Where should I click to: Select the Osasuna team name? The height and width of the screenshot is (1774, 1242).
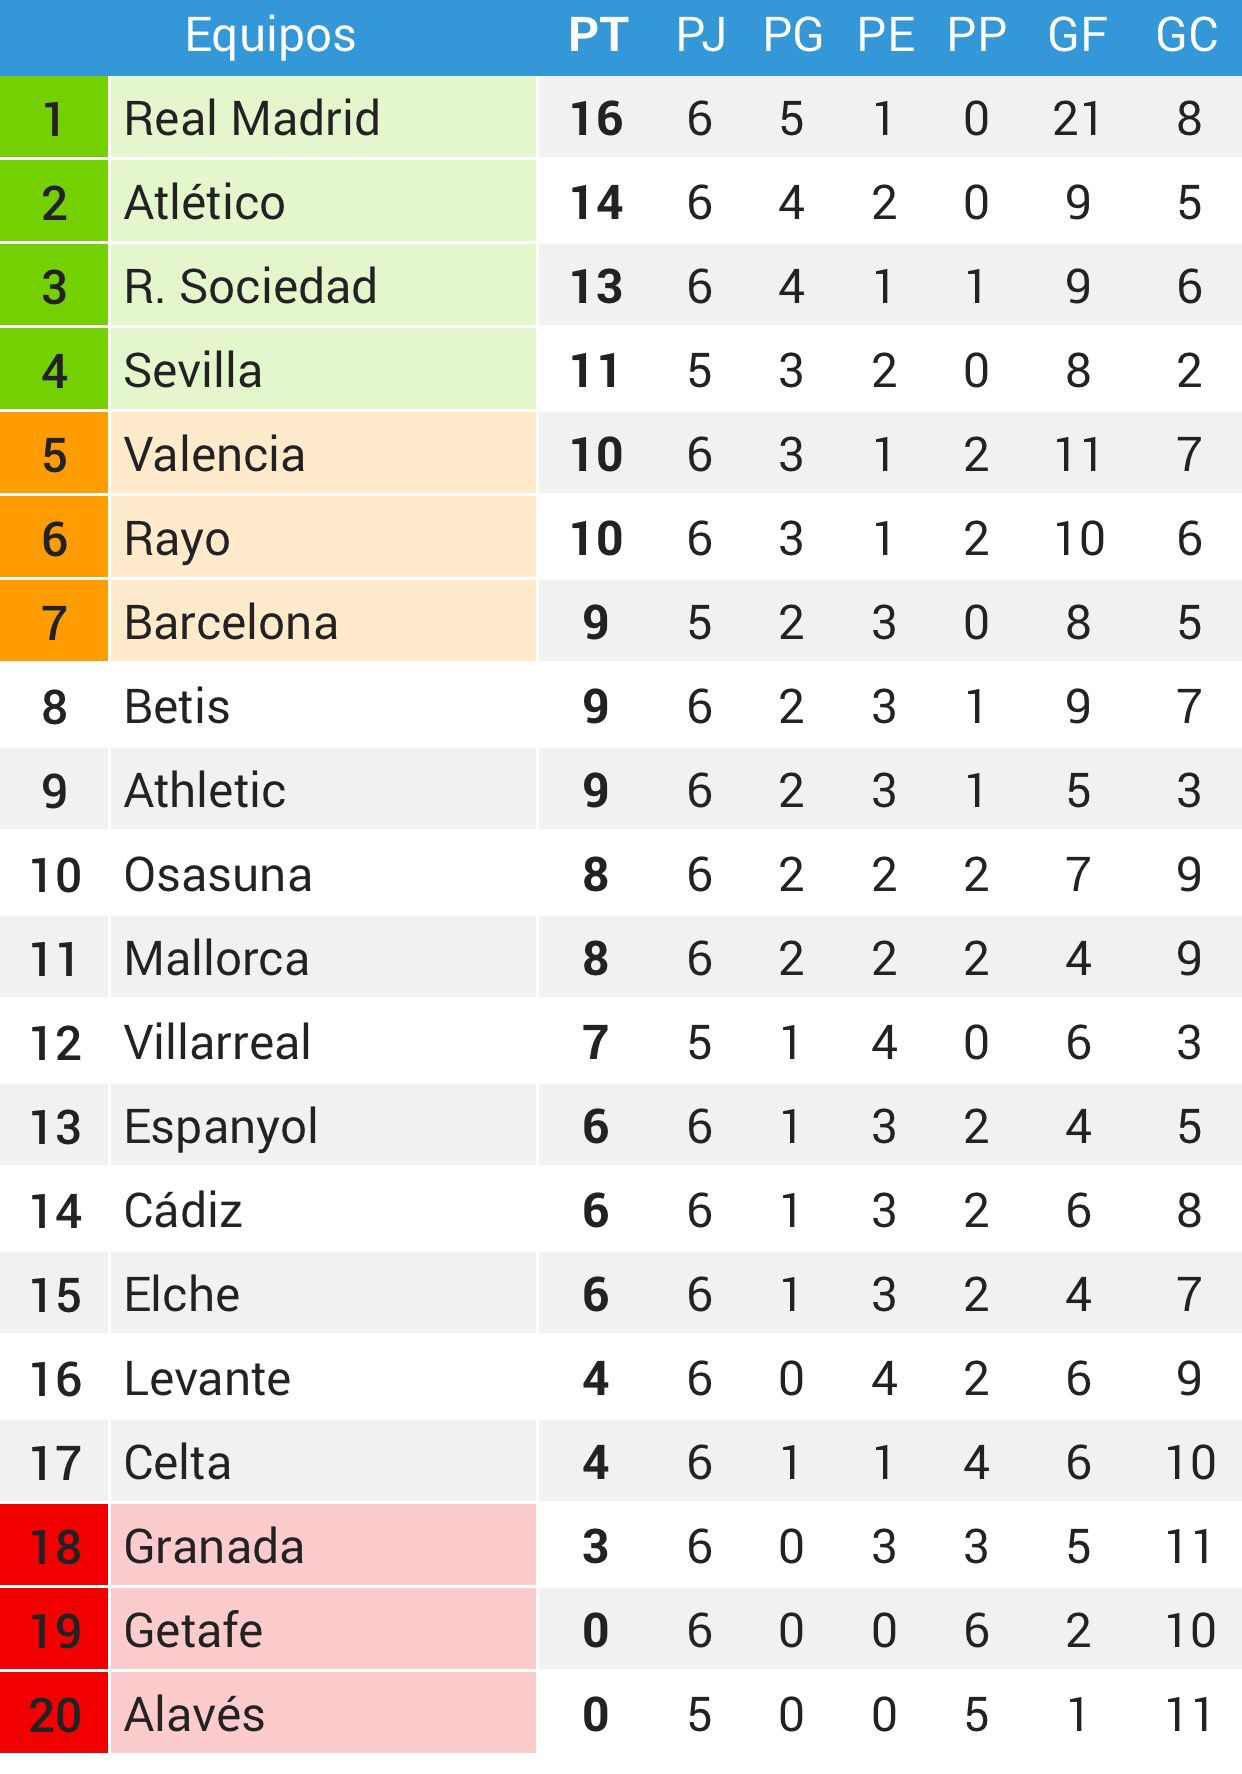pos(218,875)
